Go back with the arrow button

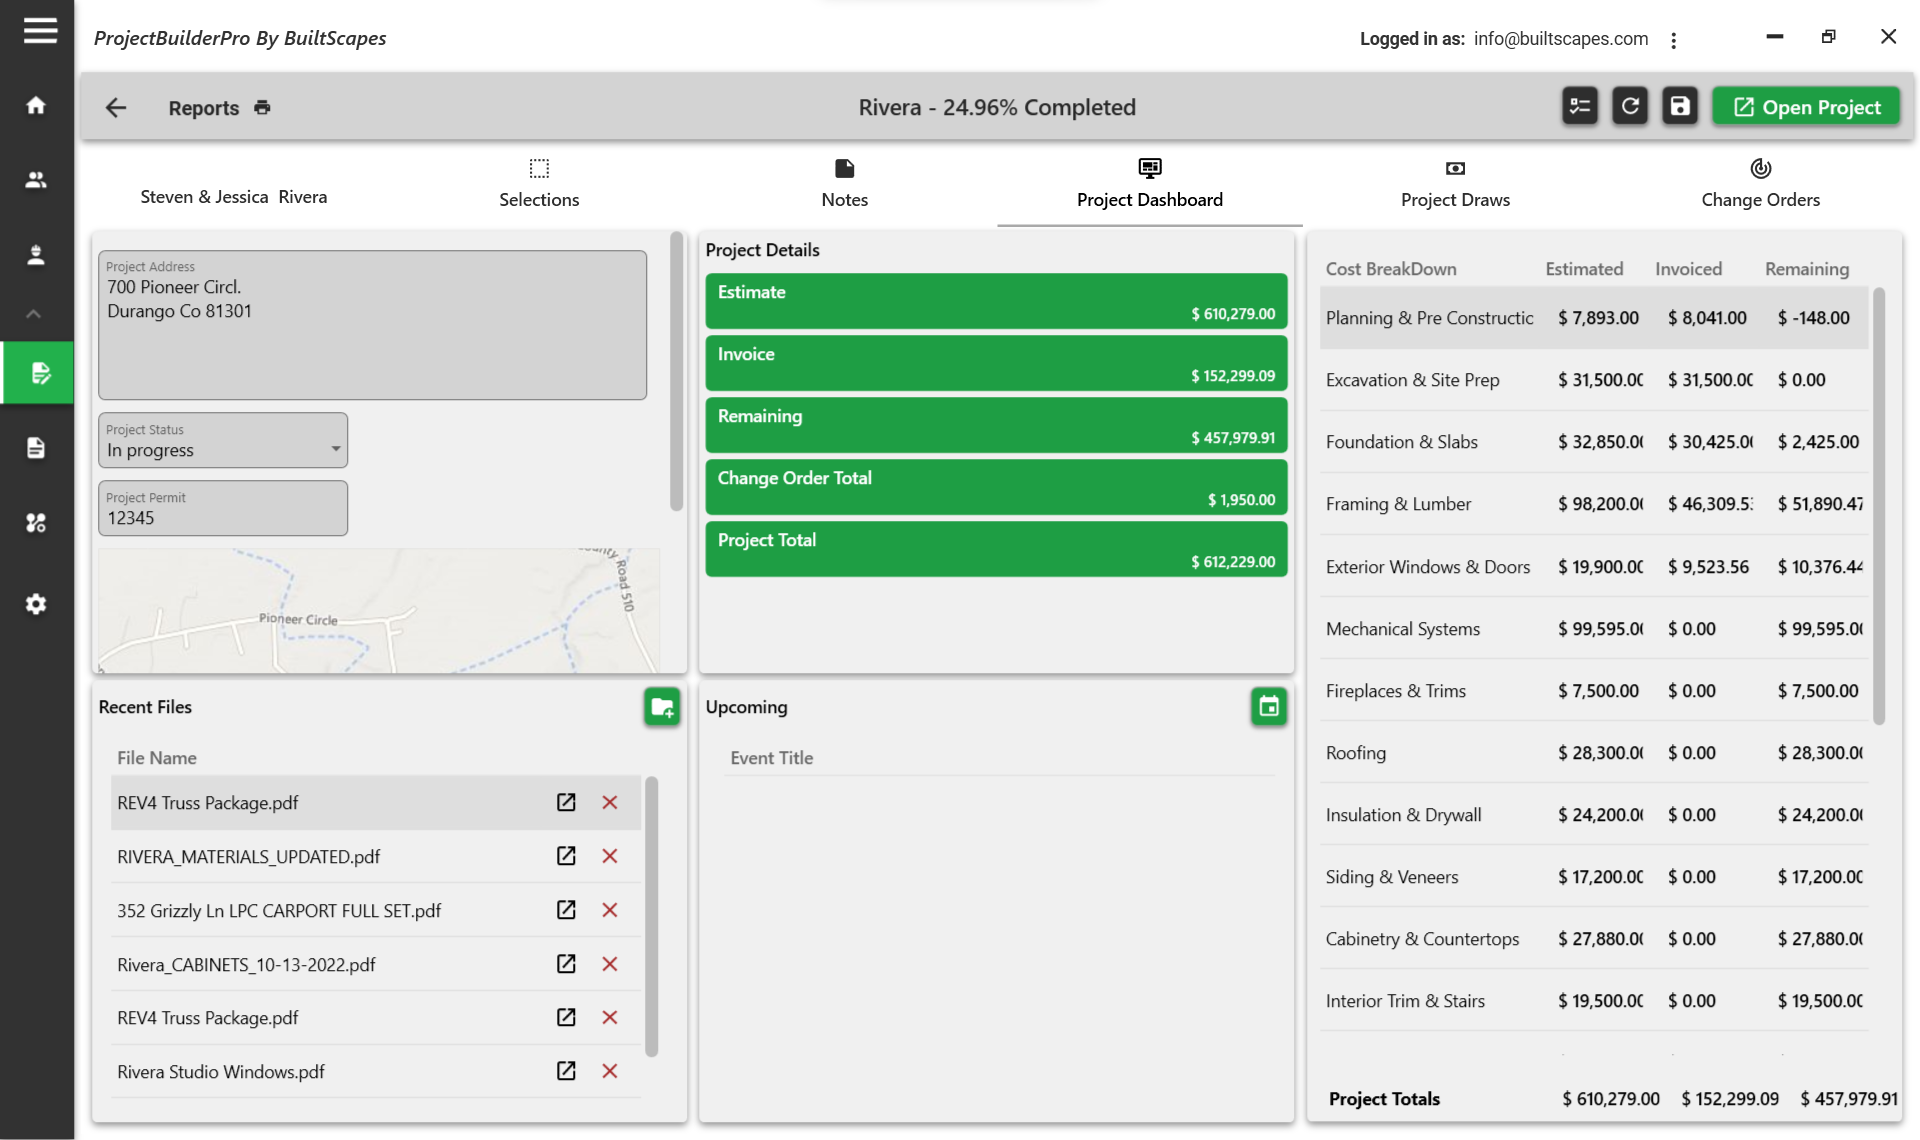pos(116,107)
